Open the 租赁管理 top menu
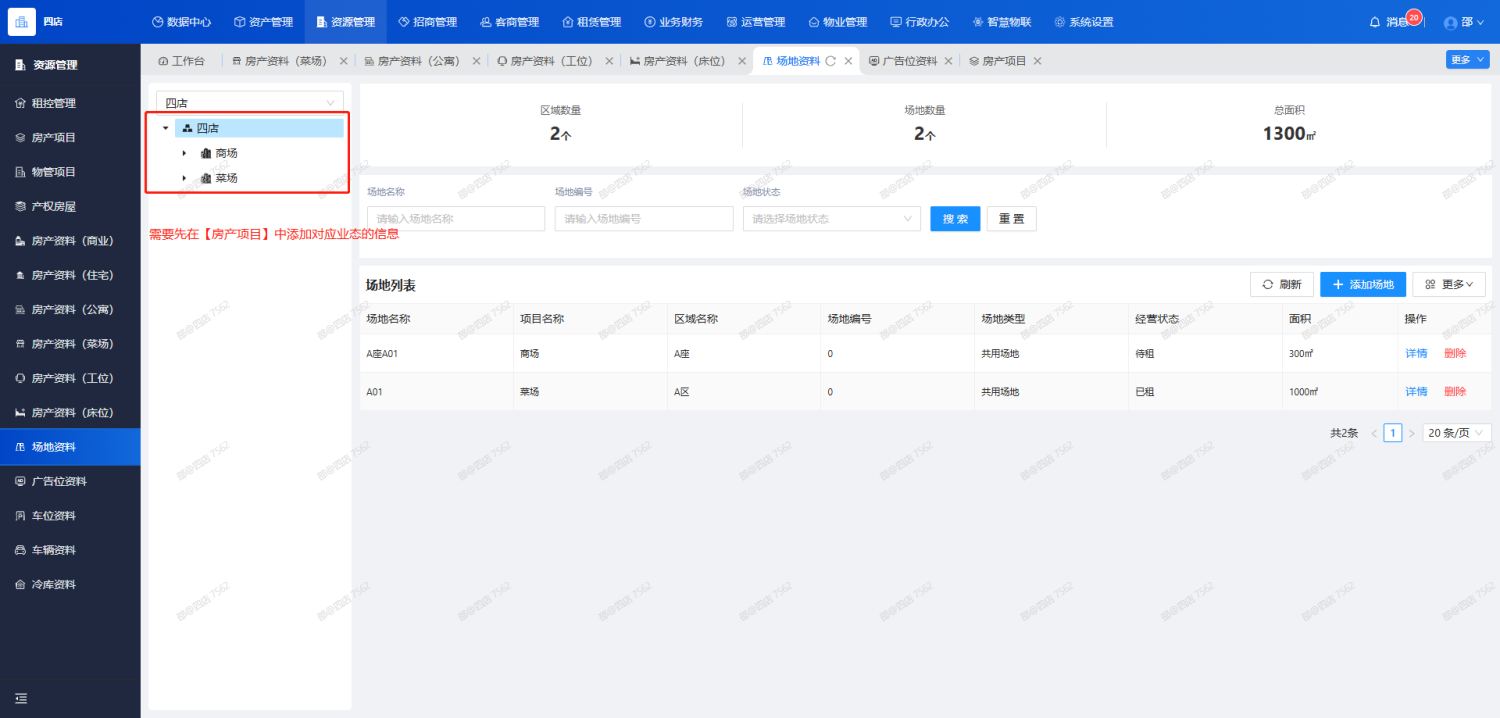Viewport: 1500px width, 718px height. 591,22
